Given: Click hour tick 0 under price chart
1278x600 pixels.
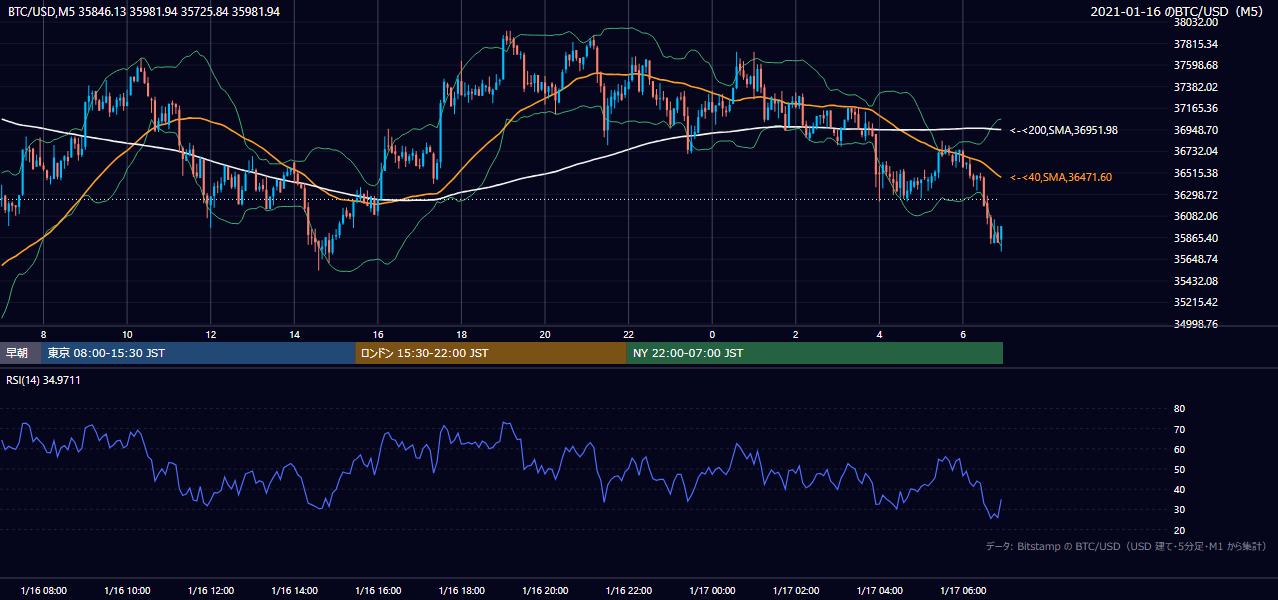Looking at the screenshot, I should click(712, 334).
